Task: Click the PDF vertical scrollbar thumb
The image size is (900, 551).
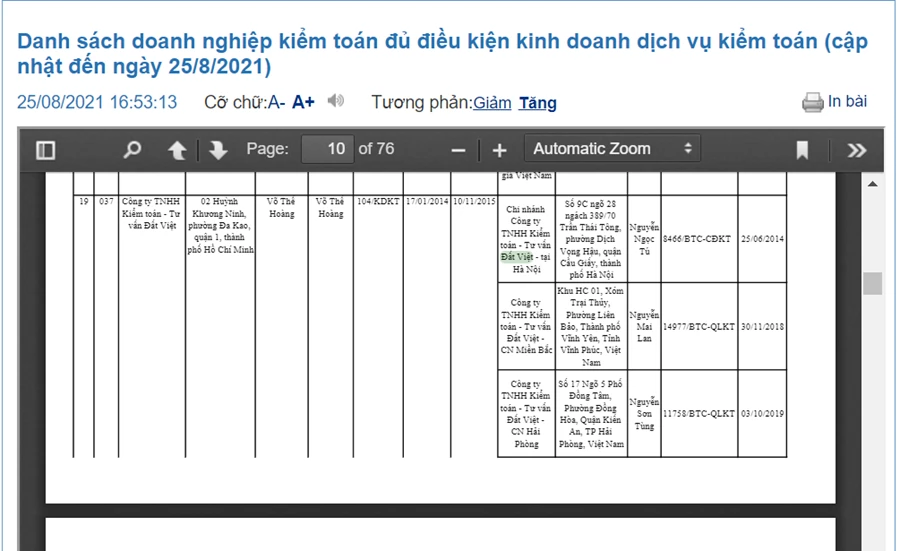Action: tap(872, 284)
